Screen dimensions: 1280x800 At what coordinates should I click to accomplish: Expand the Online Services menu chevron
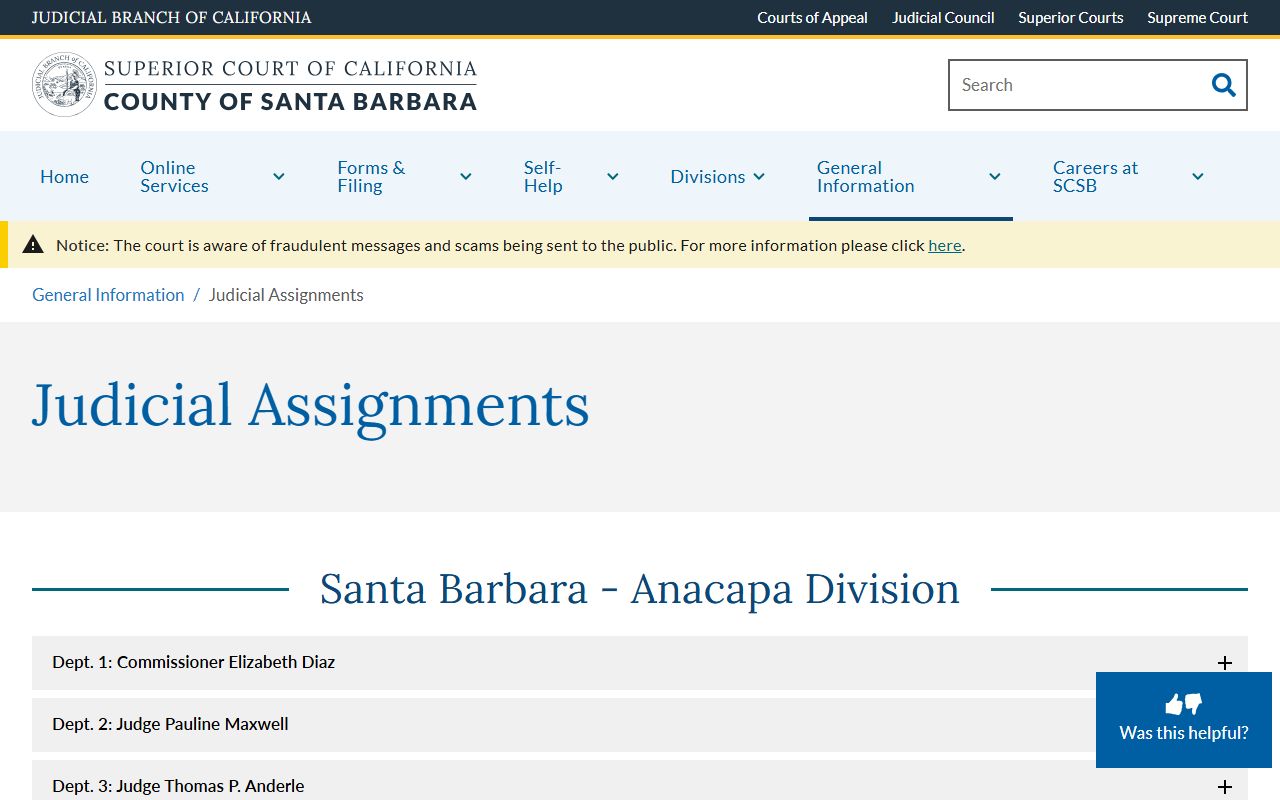click(x=279, y=177)
